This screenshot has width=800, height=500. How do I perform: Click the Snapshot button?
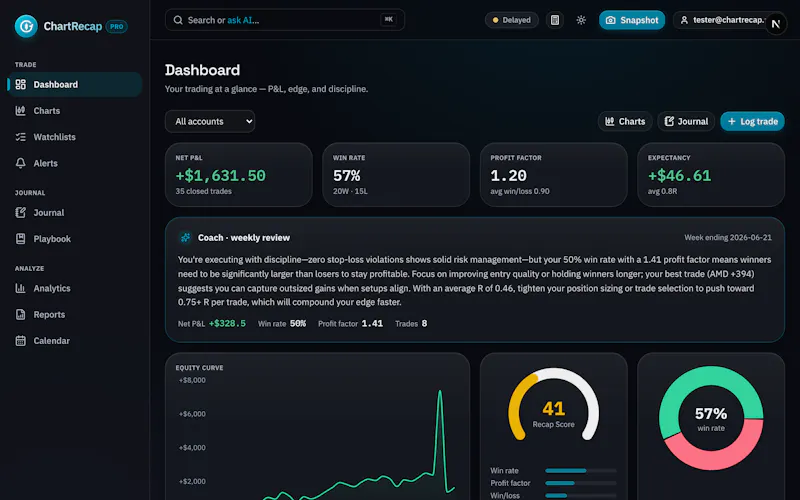tap(632, 20)
